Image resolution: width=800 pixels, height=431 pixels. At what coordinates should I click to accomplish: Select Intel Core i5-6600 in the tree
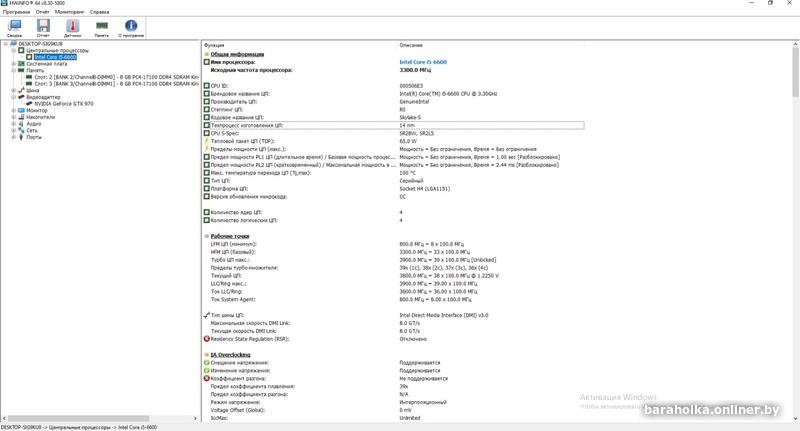tap(56, 57)
